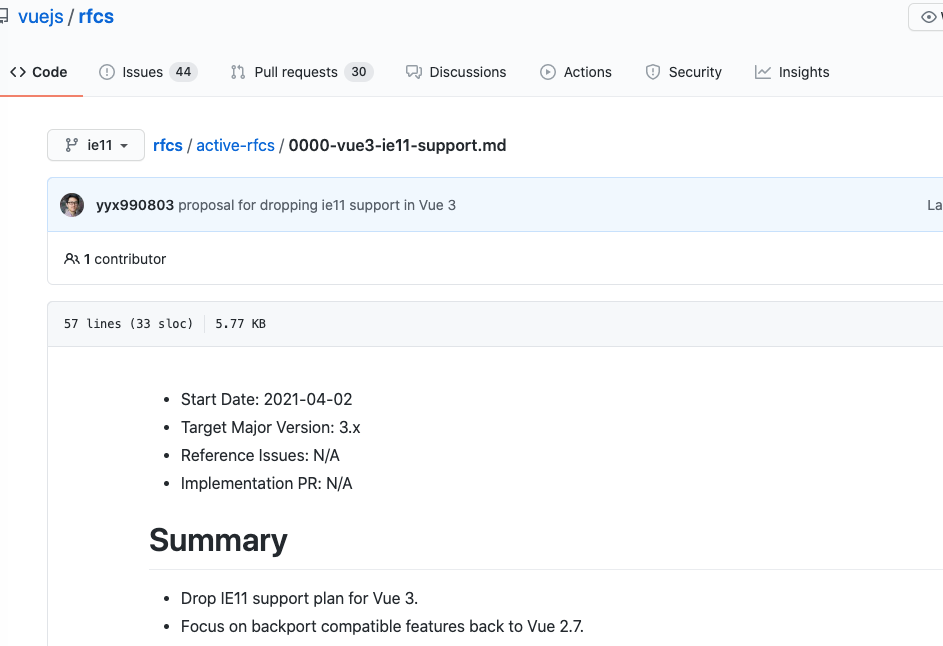Open the Discussions tab
Screen dimensions: 943x646
[456, 72]
